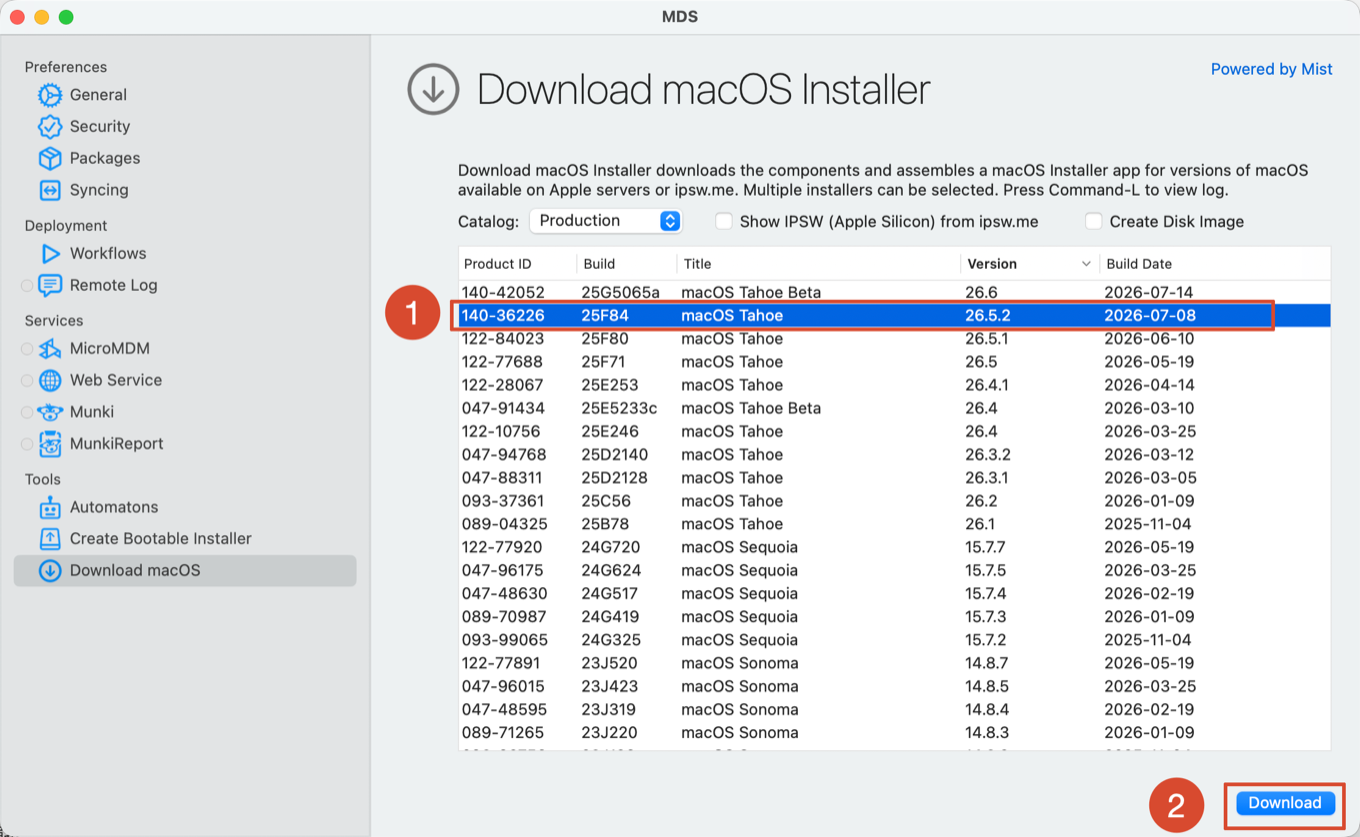Open General preferences icon
The image size is (1360, 837).
click(50, 95)
